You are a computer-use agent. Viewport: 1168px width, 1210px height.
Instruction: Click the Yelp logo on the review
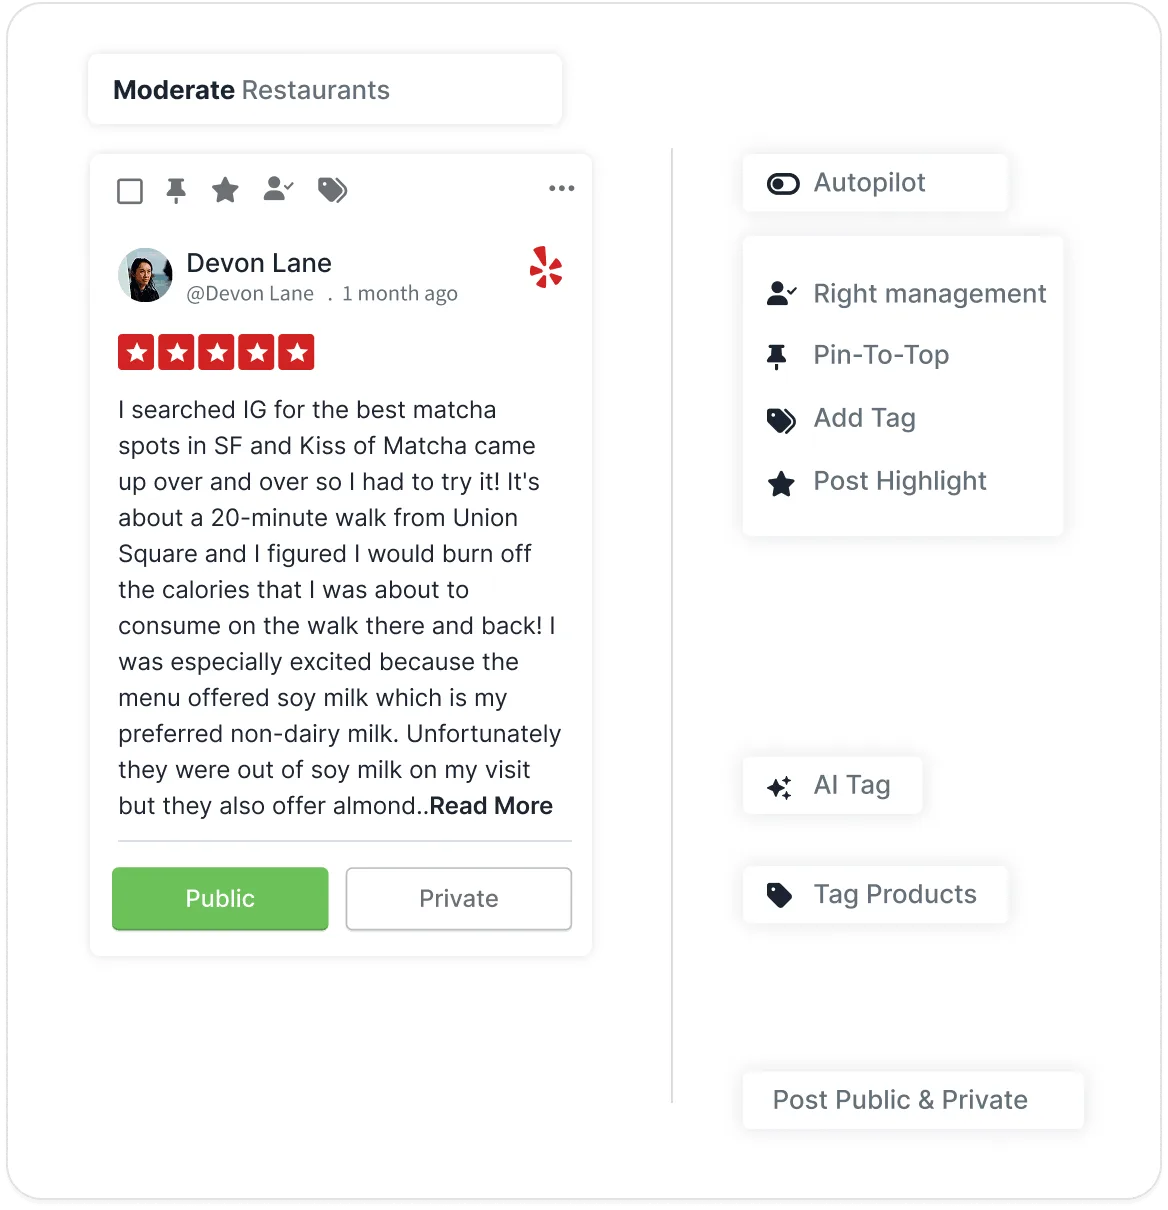click(546, 267)
